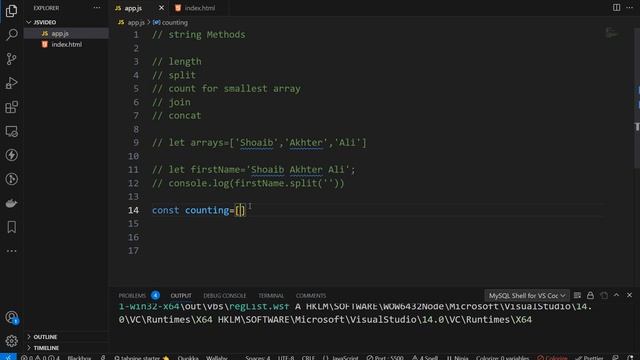The image size is (640, 360).
Task: Click the Blackbox status bar item
Action: 79,357
